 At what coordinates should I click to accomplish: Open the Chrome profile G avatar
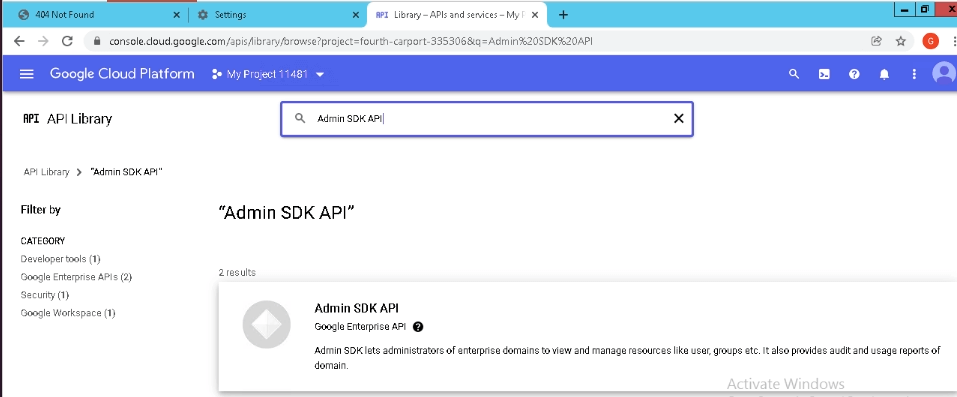tap(930, 41)
